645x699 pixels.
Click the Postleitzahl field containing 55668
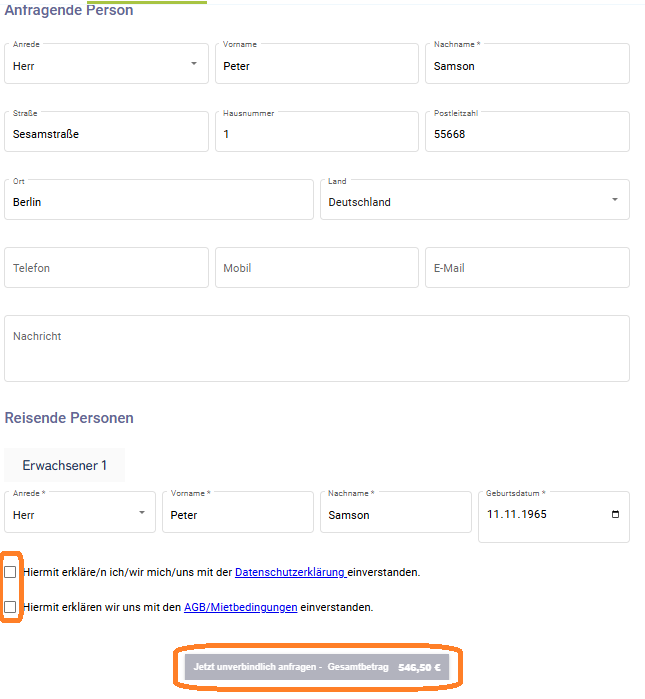527,132
